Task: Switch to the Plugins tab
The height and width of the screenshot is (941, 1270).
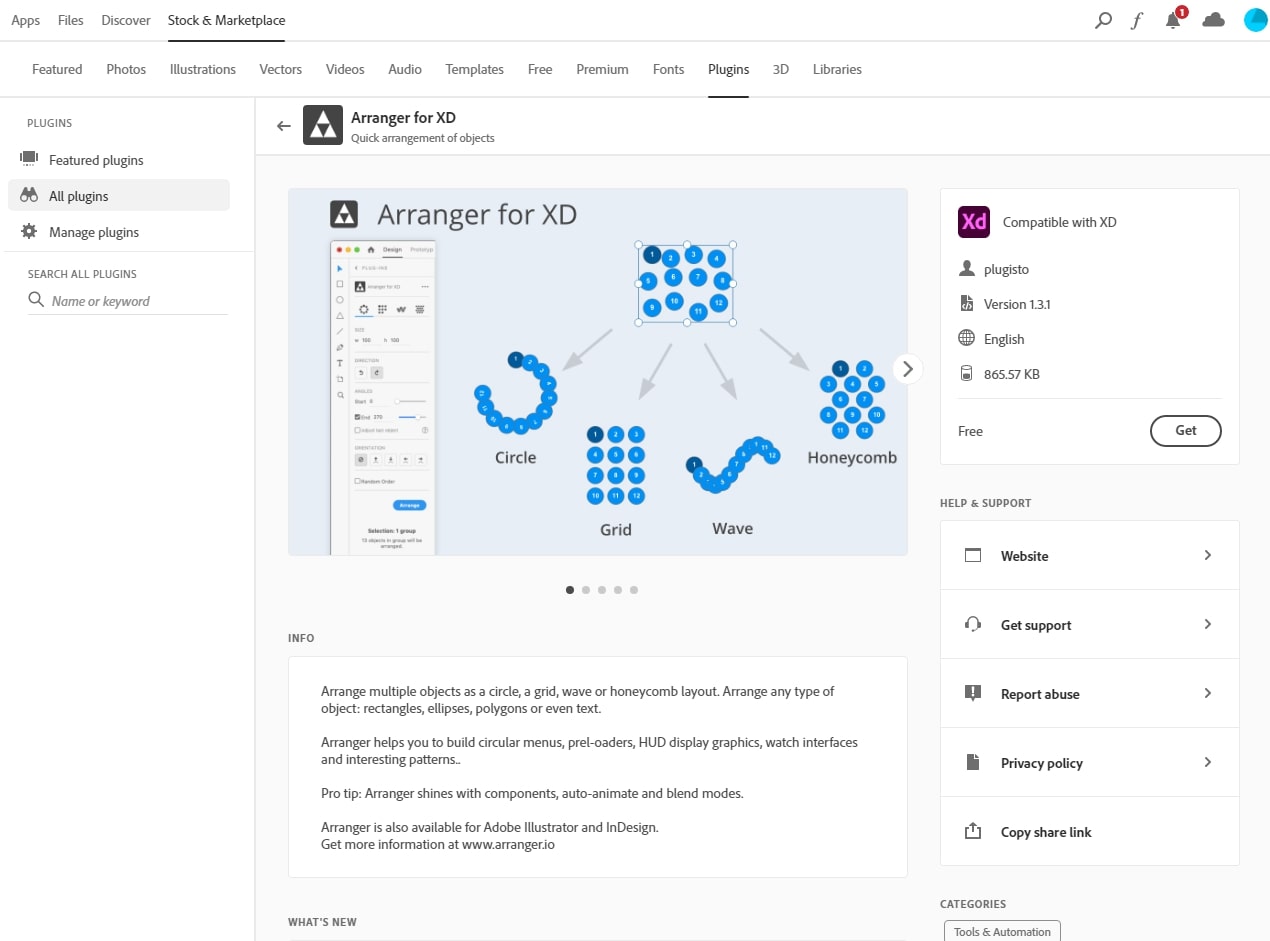Action: 729,69
